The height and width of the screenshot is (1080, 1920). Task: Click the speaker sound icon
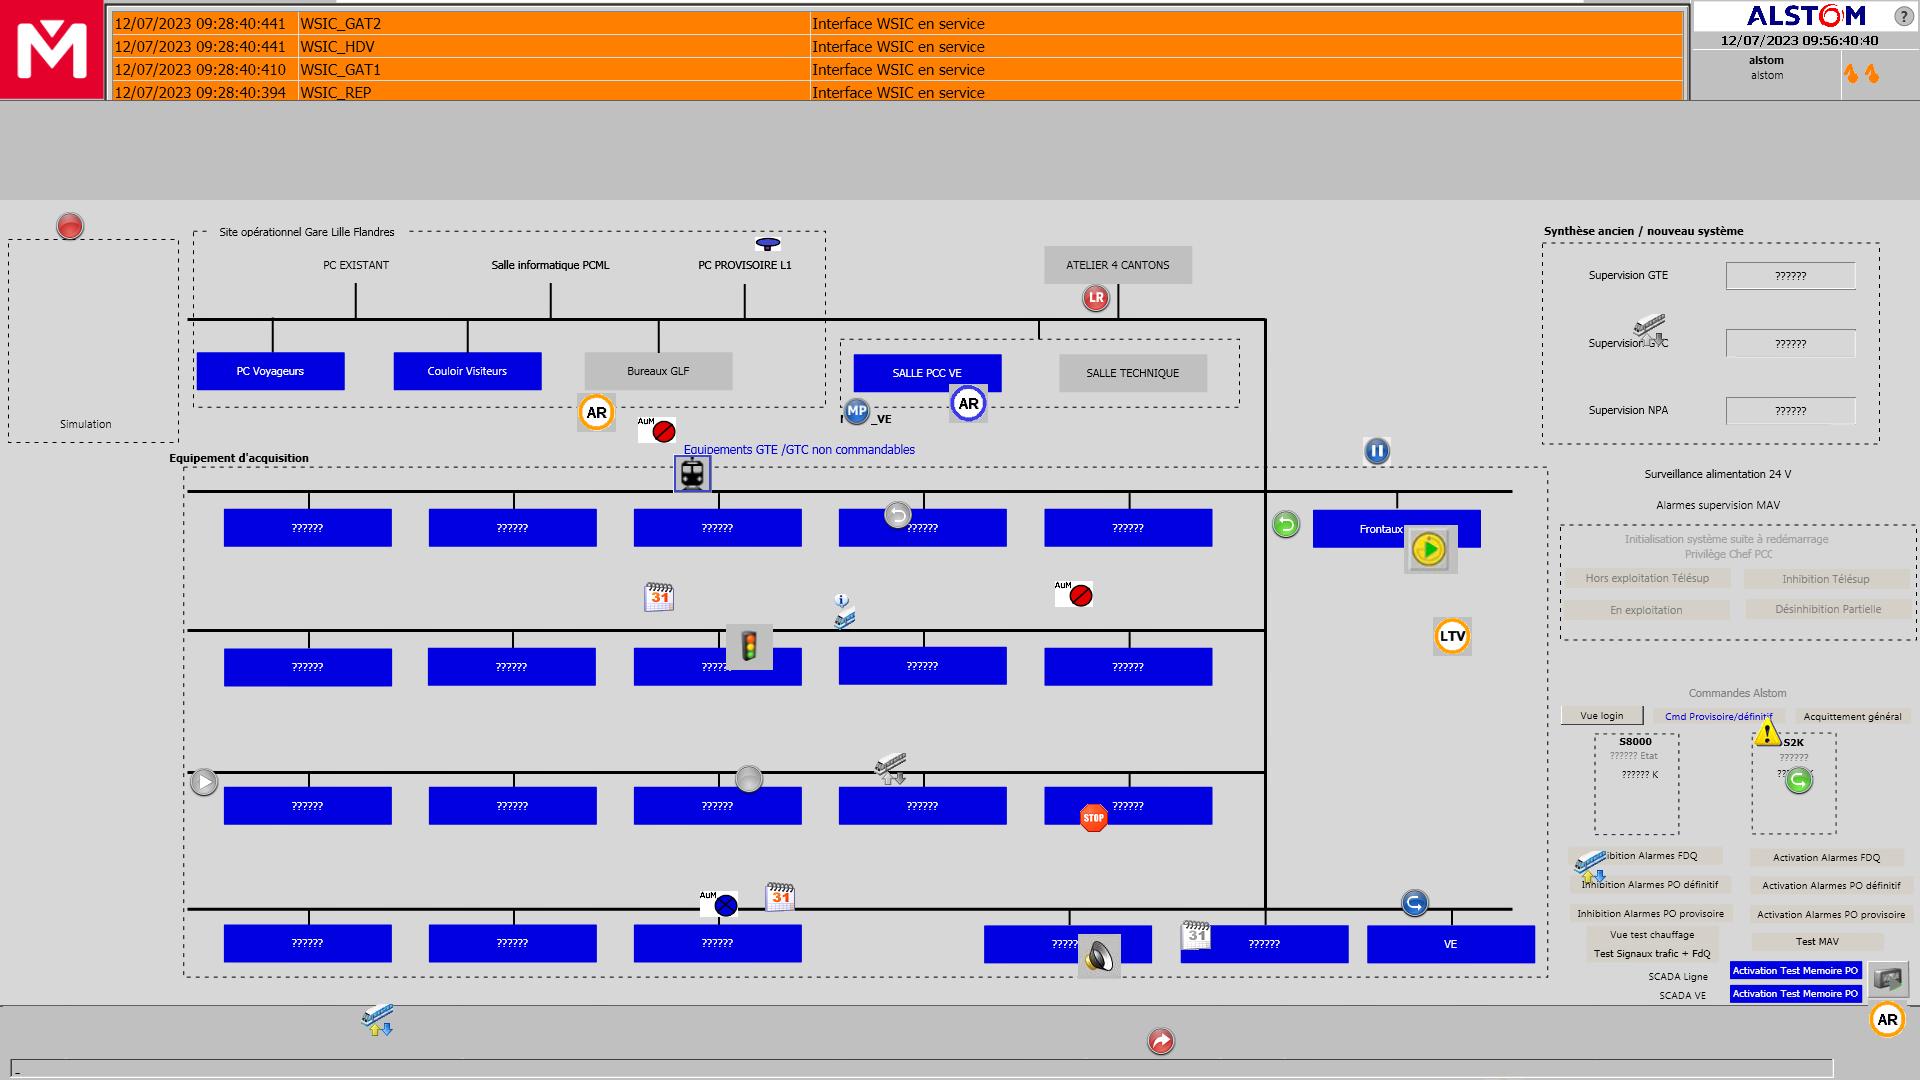point(1099,956)
